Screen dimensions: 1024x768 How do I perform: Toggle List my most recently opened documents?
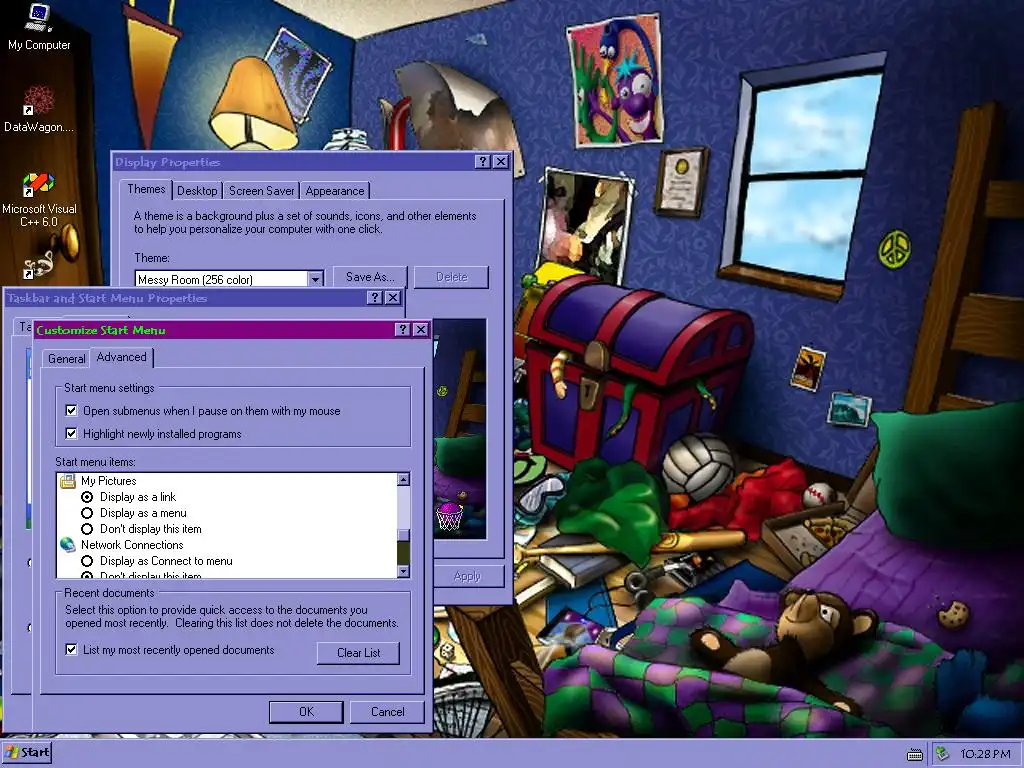tap(71, 650)
